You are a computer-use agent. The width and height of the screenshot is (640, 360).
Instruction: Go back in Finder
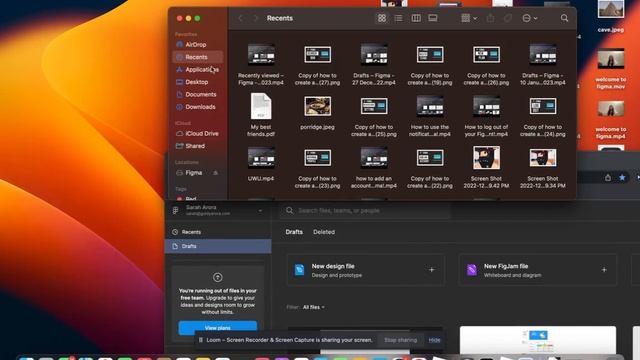tap(240, 18)
